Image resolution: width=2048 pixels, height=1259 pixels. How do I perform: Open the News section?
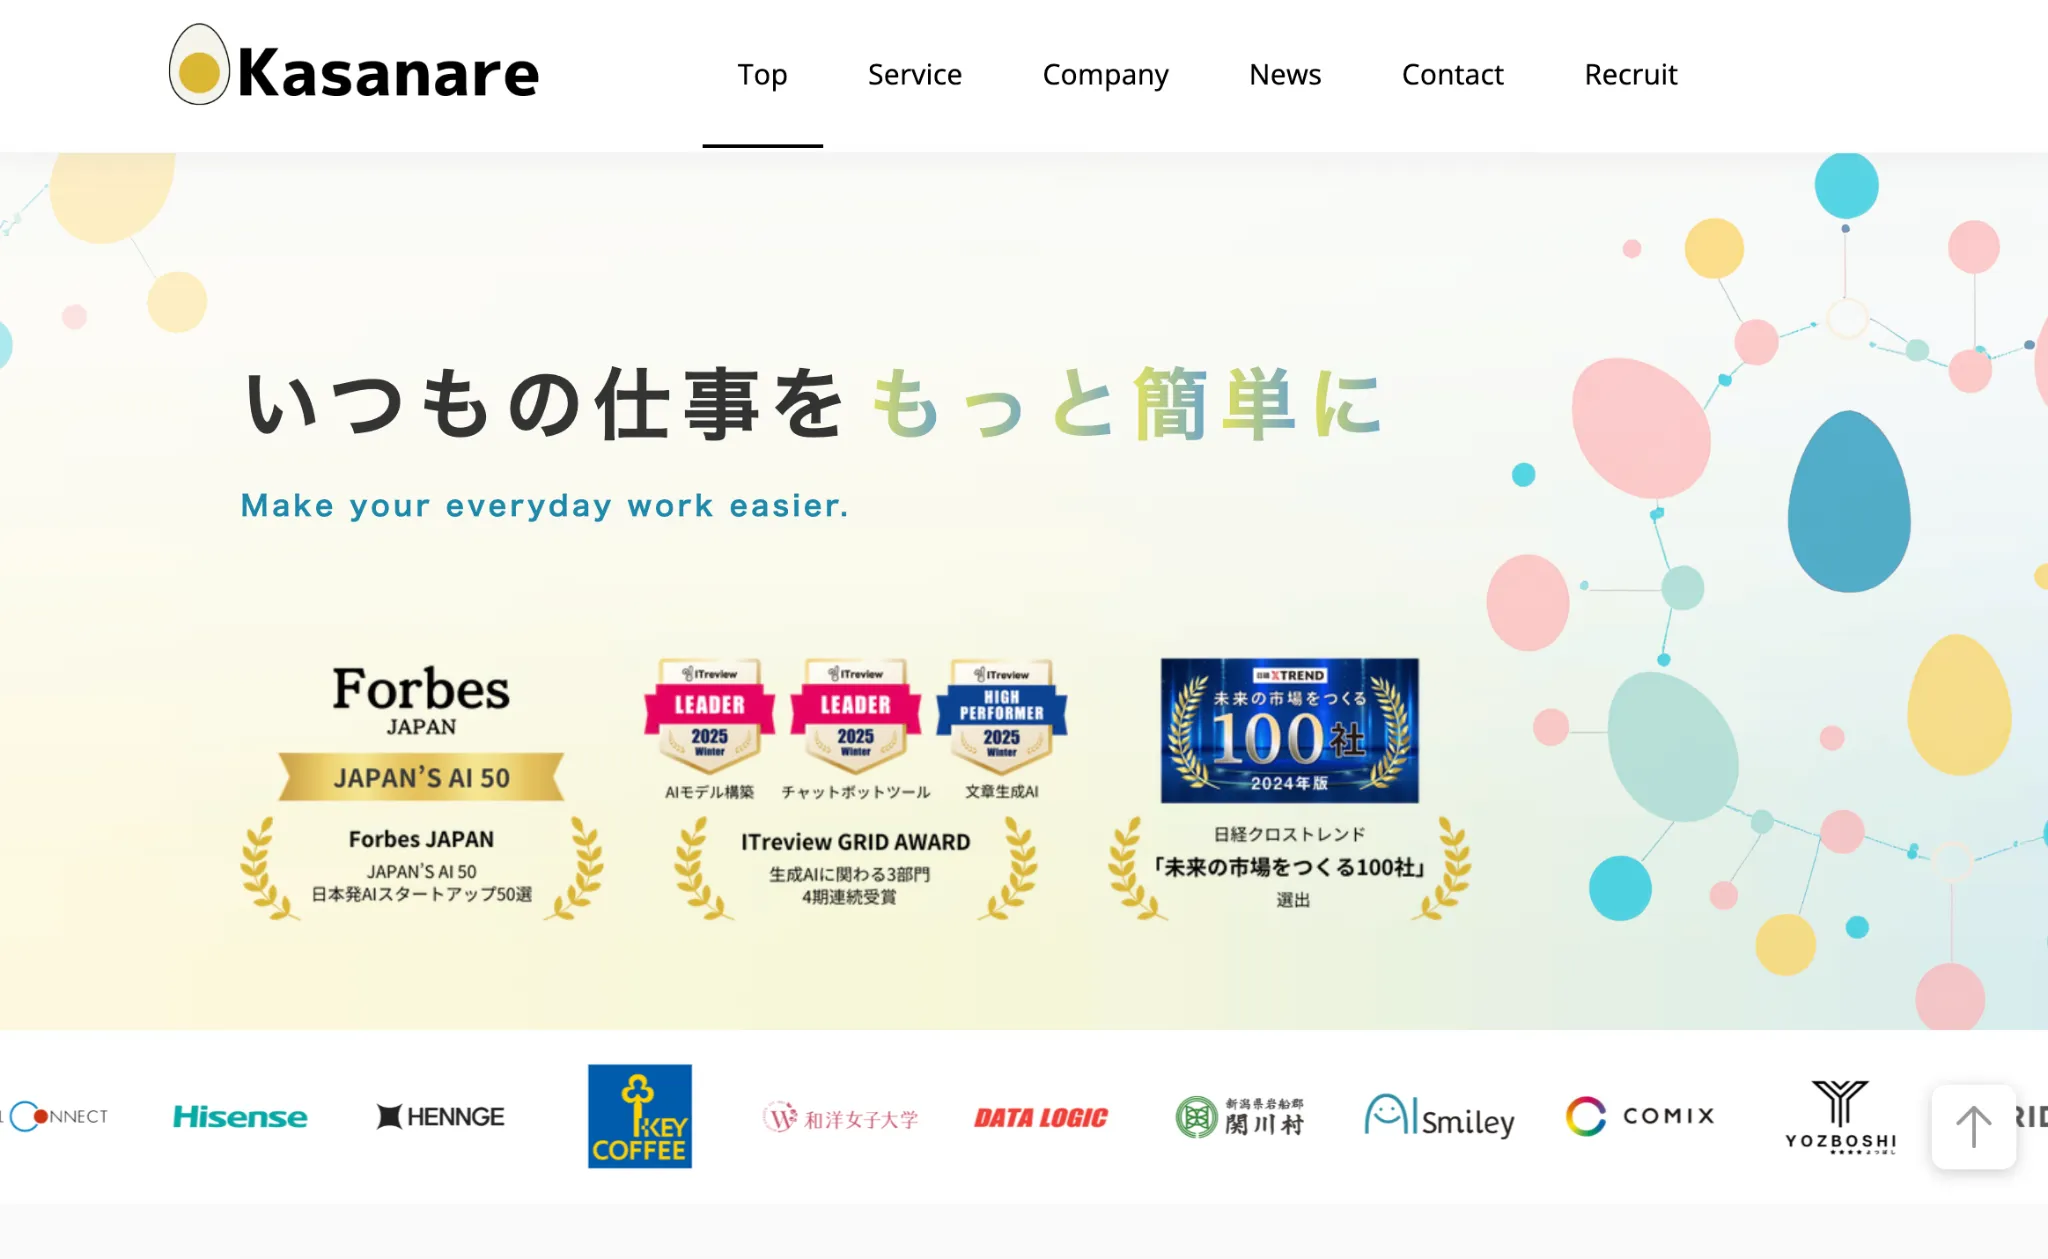[x=1285, y=74]
